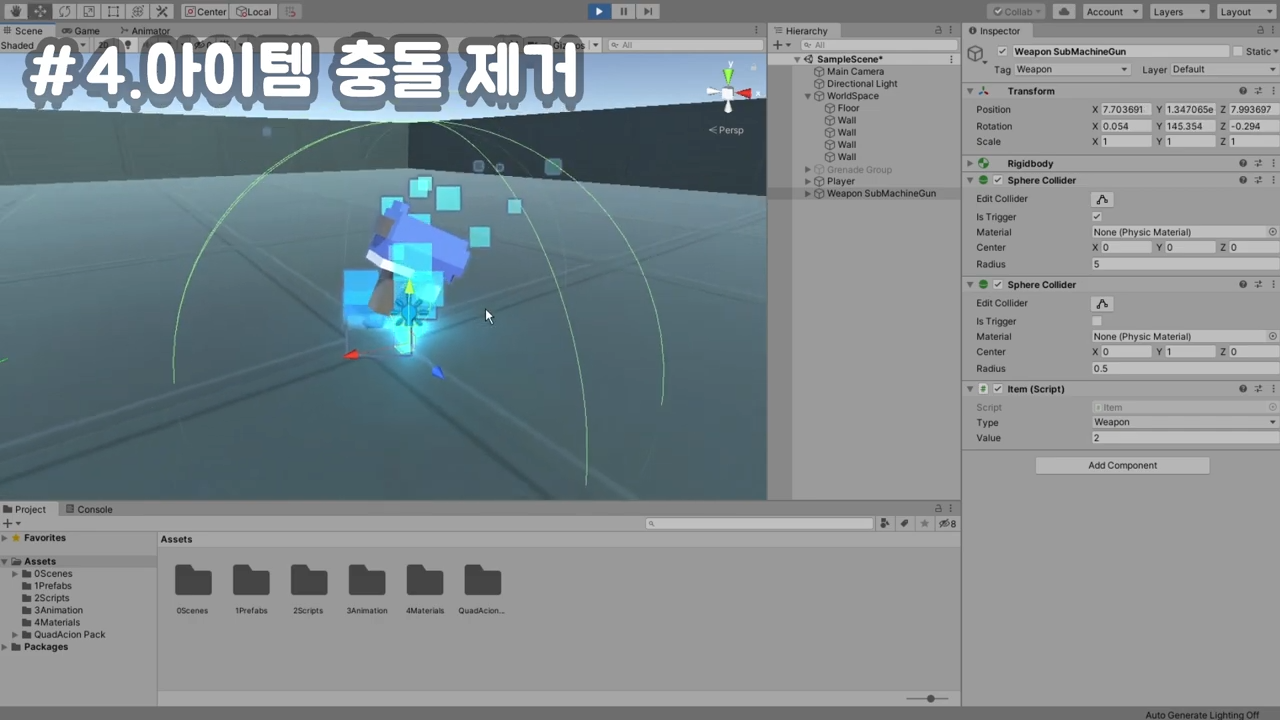Viewport: 1280px width, 720px height.
Task: Open the Console tab
Action: point(89,509)
